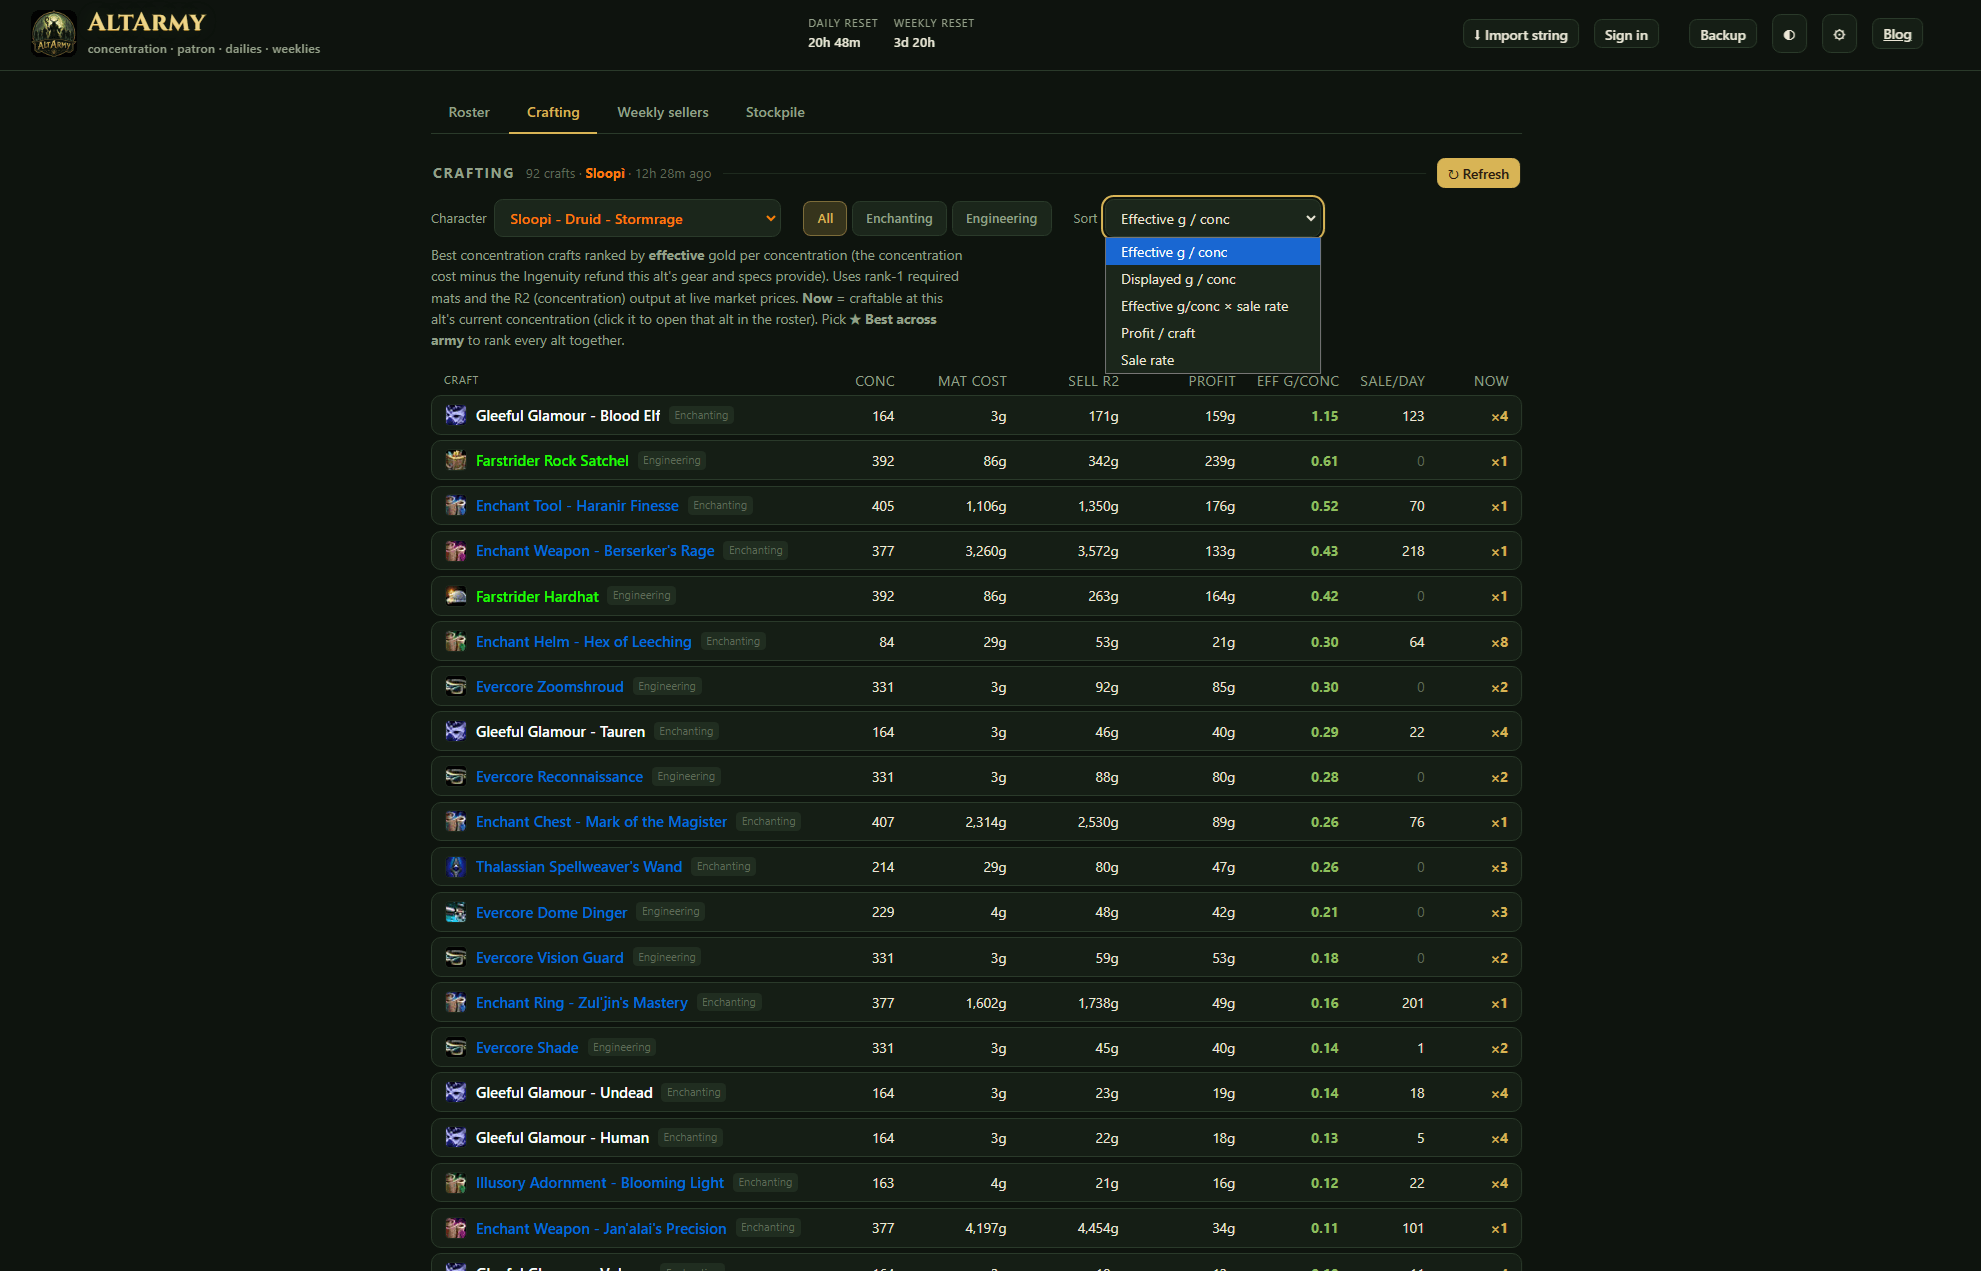
Task: Click the Gleeful Glamour - Blood Elf item icon
Action: click(x=456, y=416)
